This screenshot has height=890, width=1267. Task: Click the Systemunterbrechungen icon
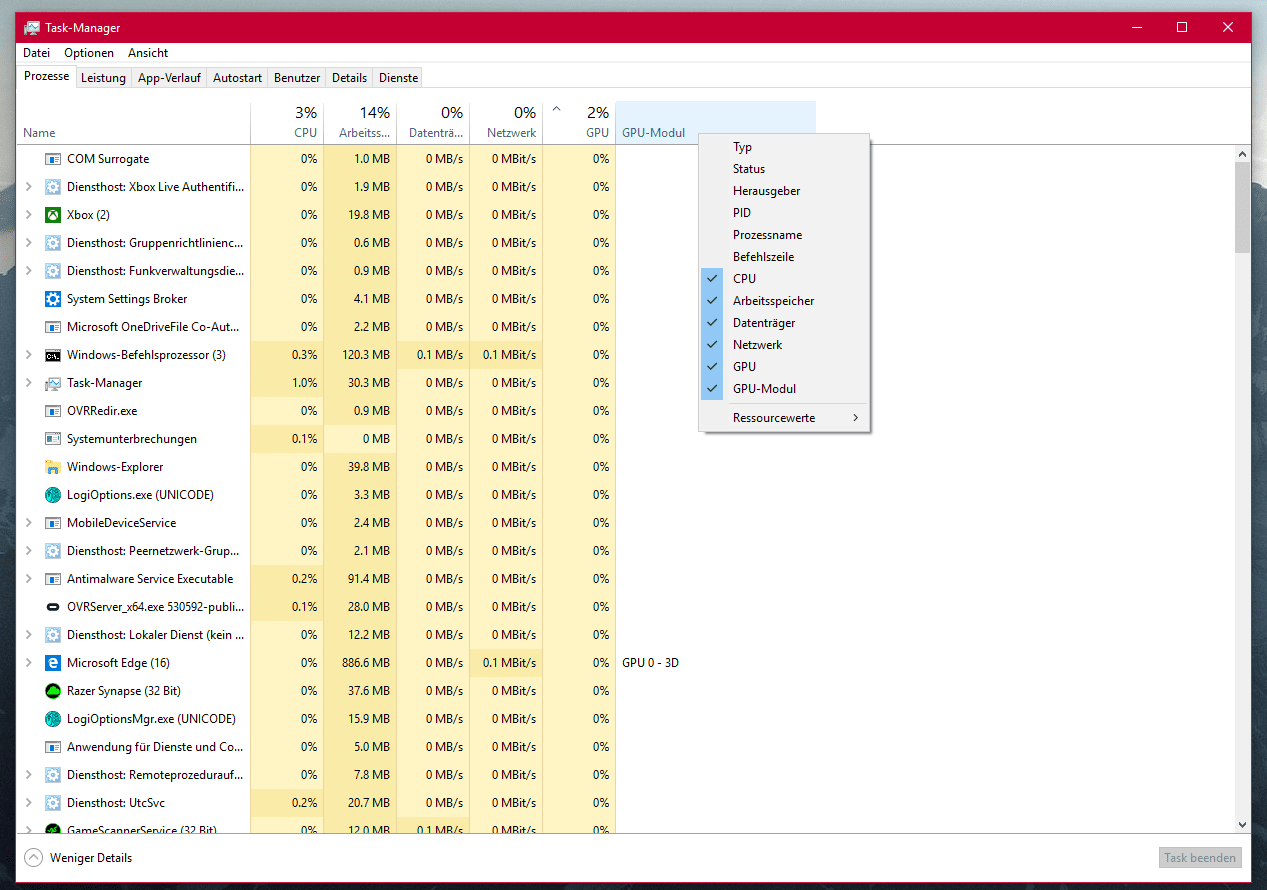click(x=53, y=439)
